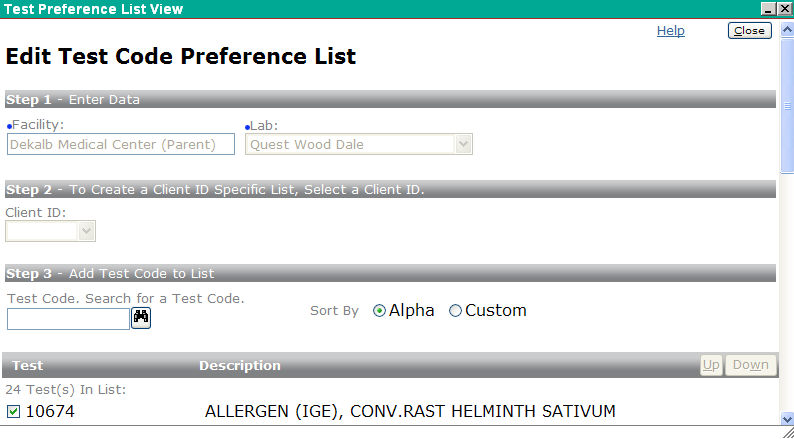The width and height of the screenshot is (794, 439).
Task: Click the Lab dropdown arrow button
Action: [463, 144]
